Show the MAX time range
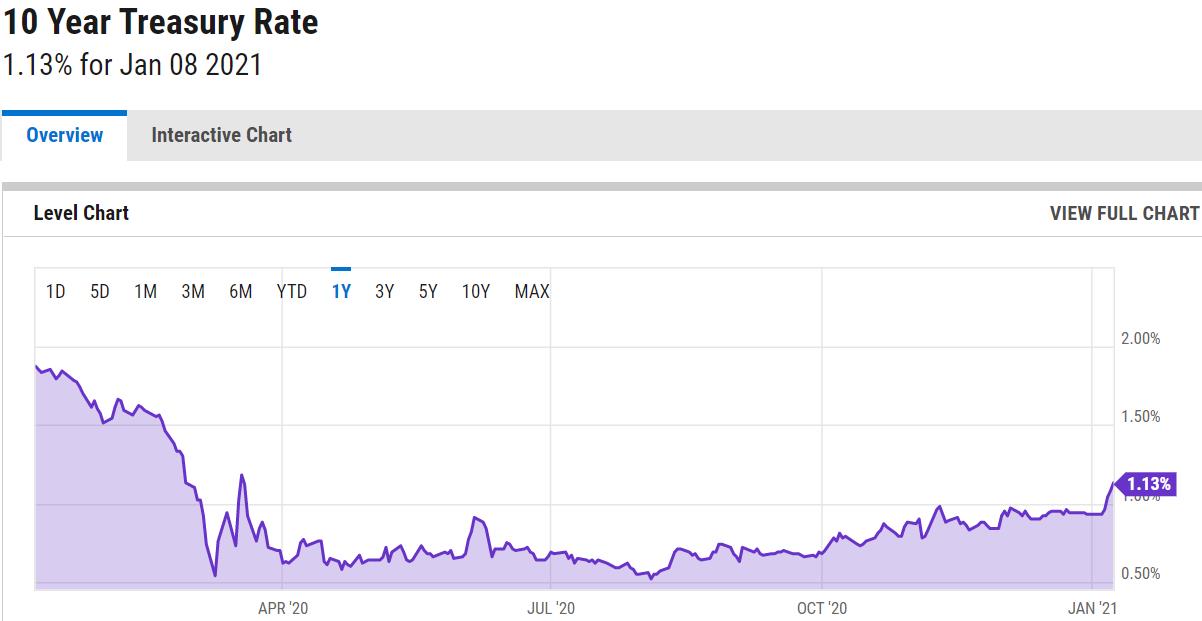The width and height of the screenshot is (1202, 621). pyautogui.click(x=532, y=292)
